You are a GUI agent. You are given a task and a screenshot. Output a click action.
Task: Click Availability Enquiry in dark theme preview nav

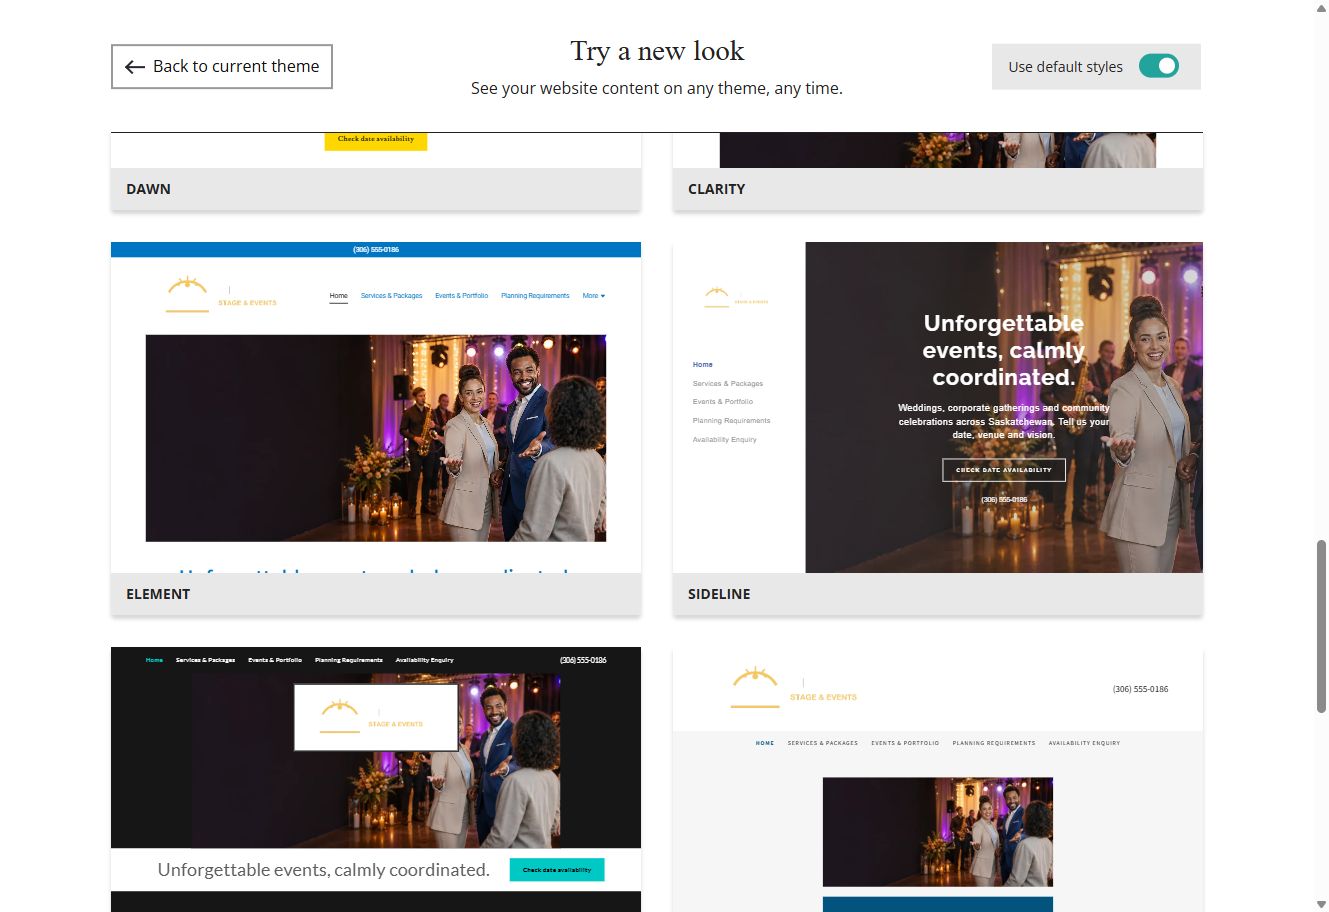click(424, 660)
